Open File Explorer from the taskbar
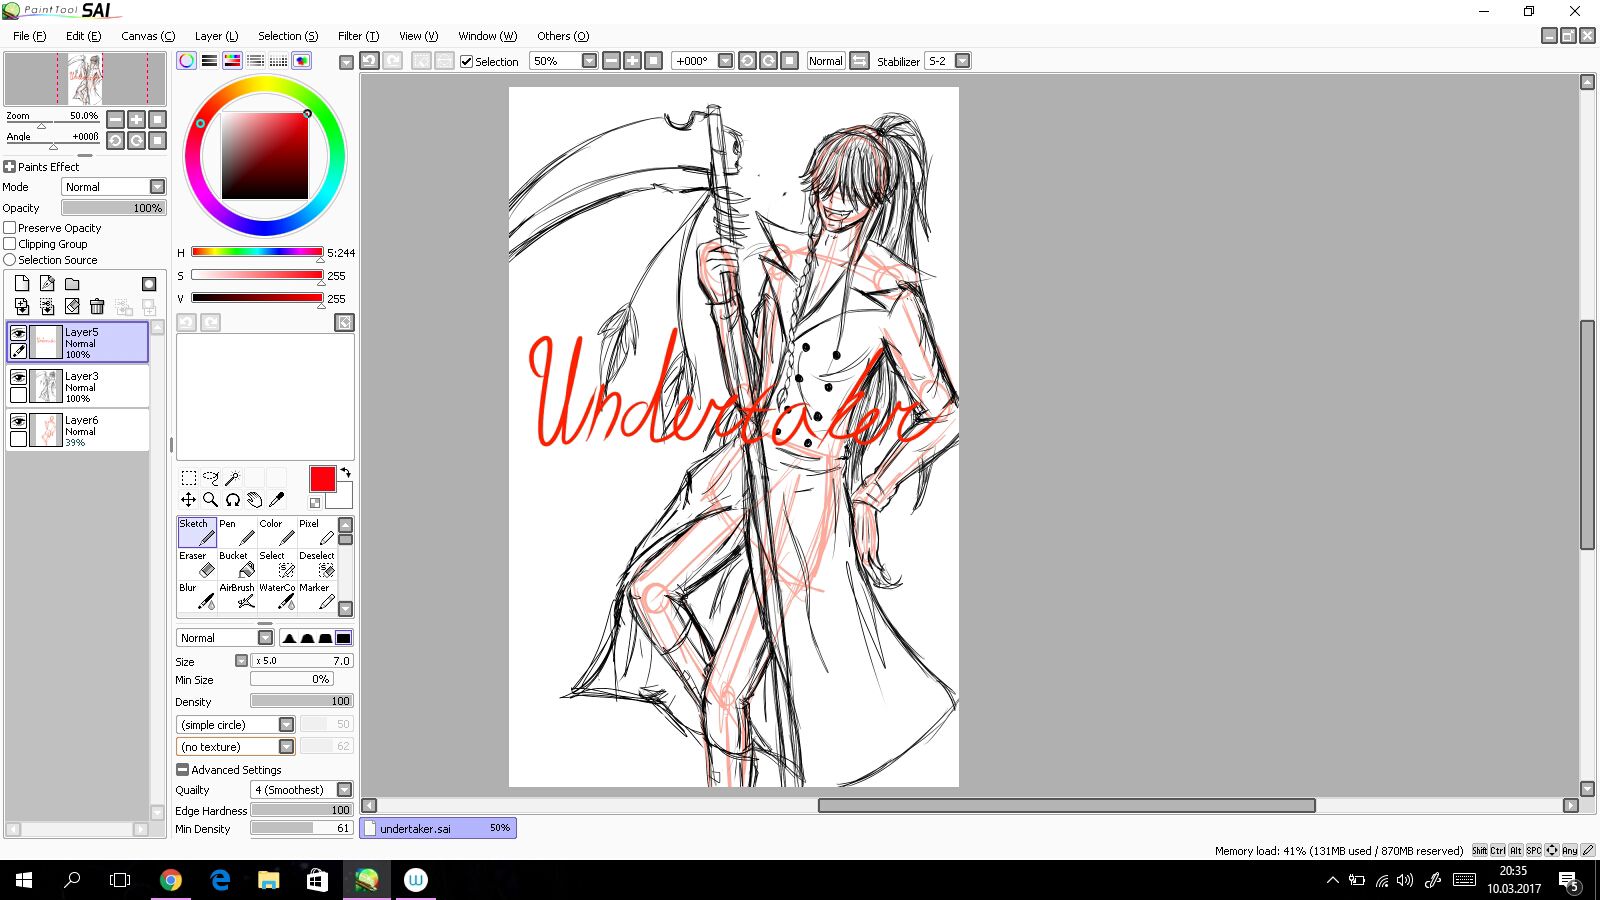 pos(268,880)
